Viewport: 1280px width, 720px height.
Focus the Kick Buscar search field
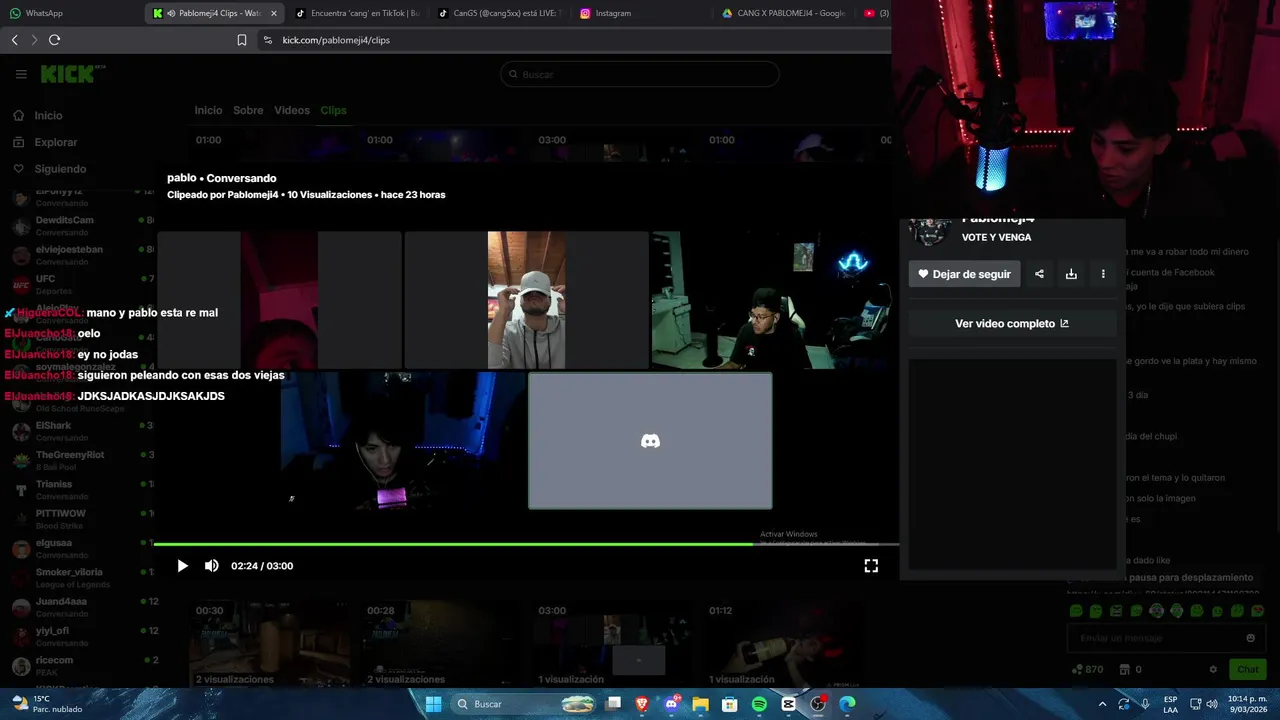tap(640, 74)
